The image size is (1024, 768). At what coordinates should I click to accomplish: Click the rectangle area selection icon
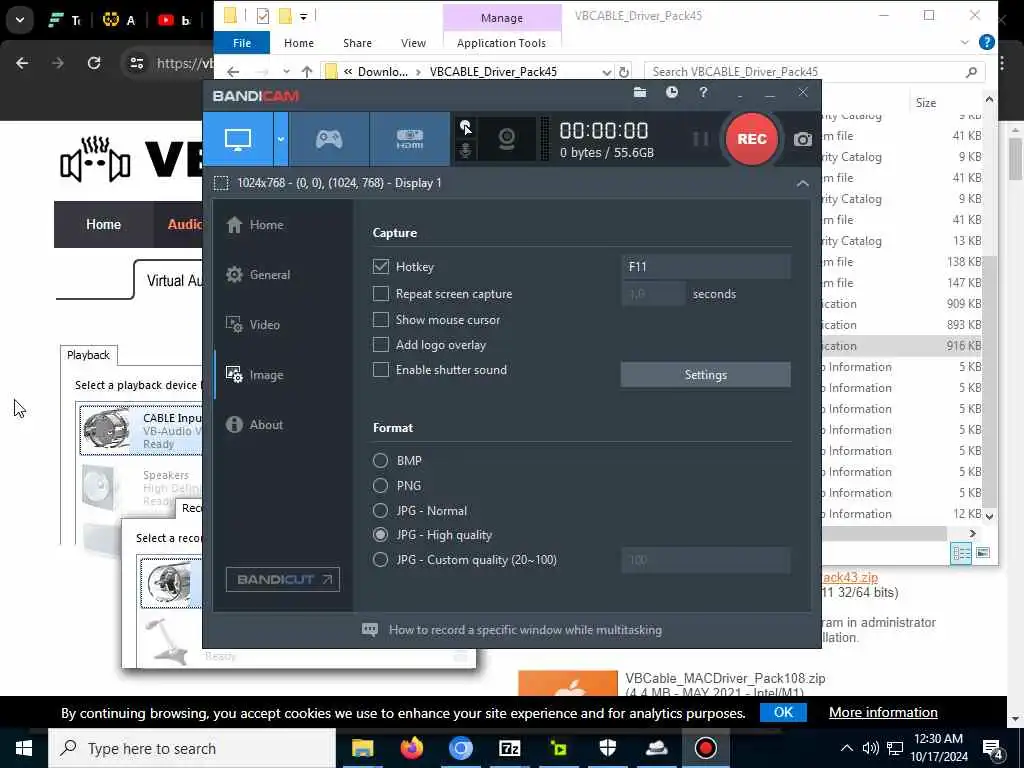coord(221,183)
